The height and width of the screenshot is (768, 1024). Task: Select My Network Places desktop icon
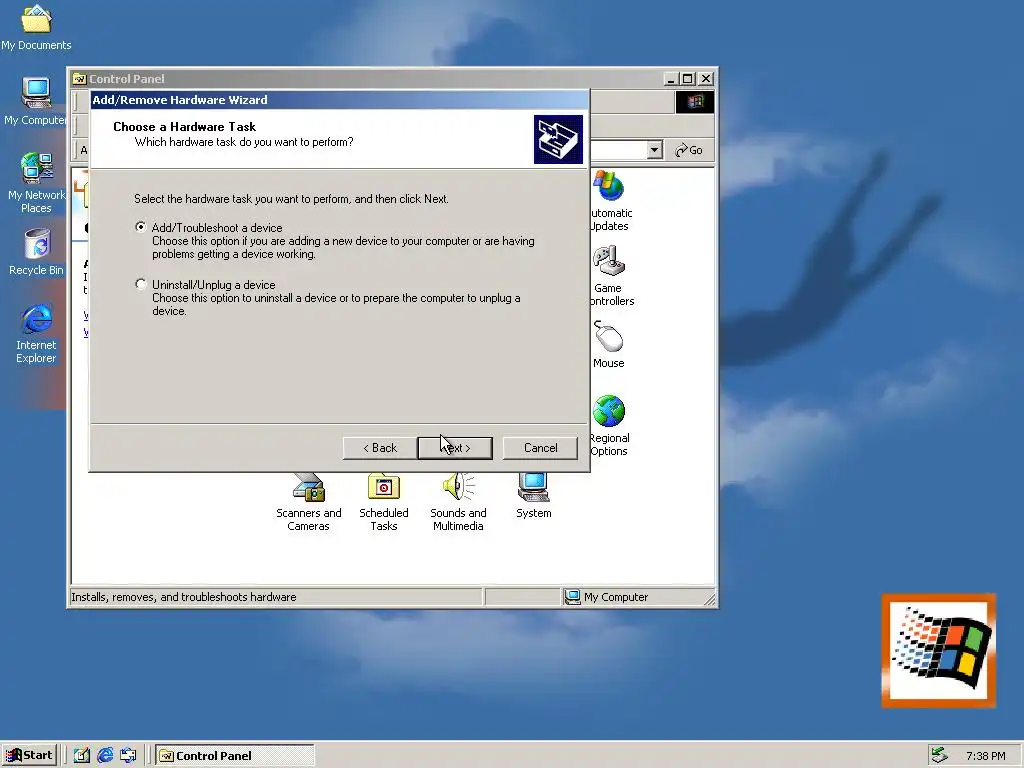pyautogui.click(x=36, y=183)
